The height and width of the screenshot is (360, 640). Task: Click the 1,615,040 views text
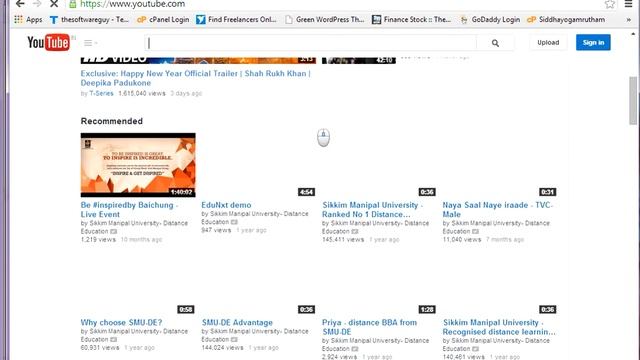pos(142,93)
